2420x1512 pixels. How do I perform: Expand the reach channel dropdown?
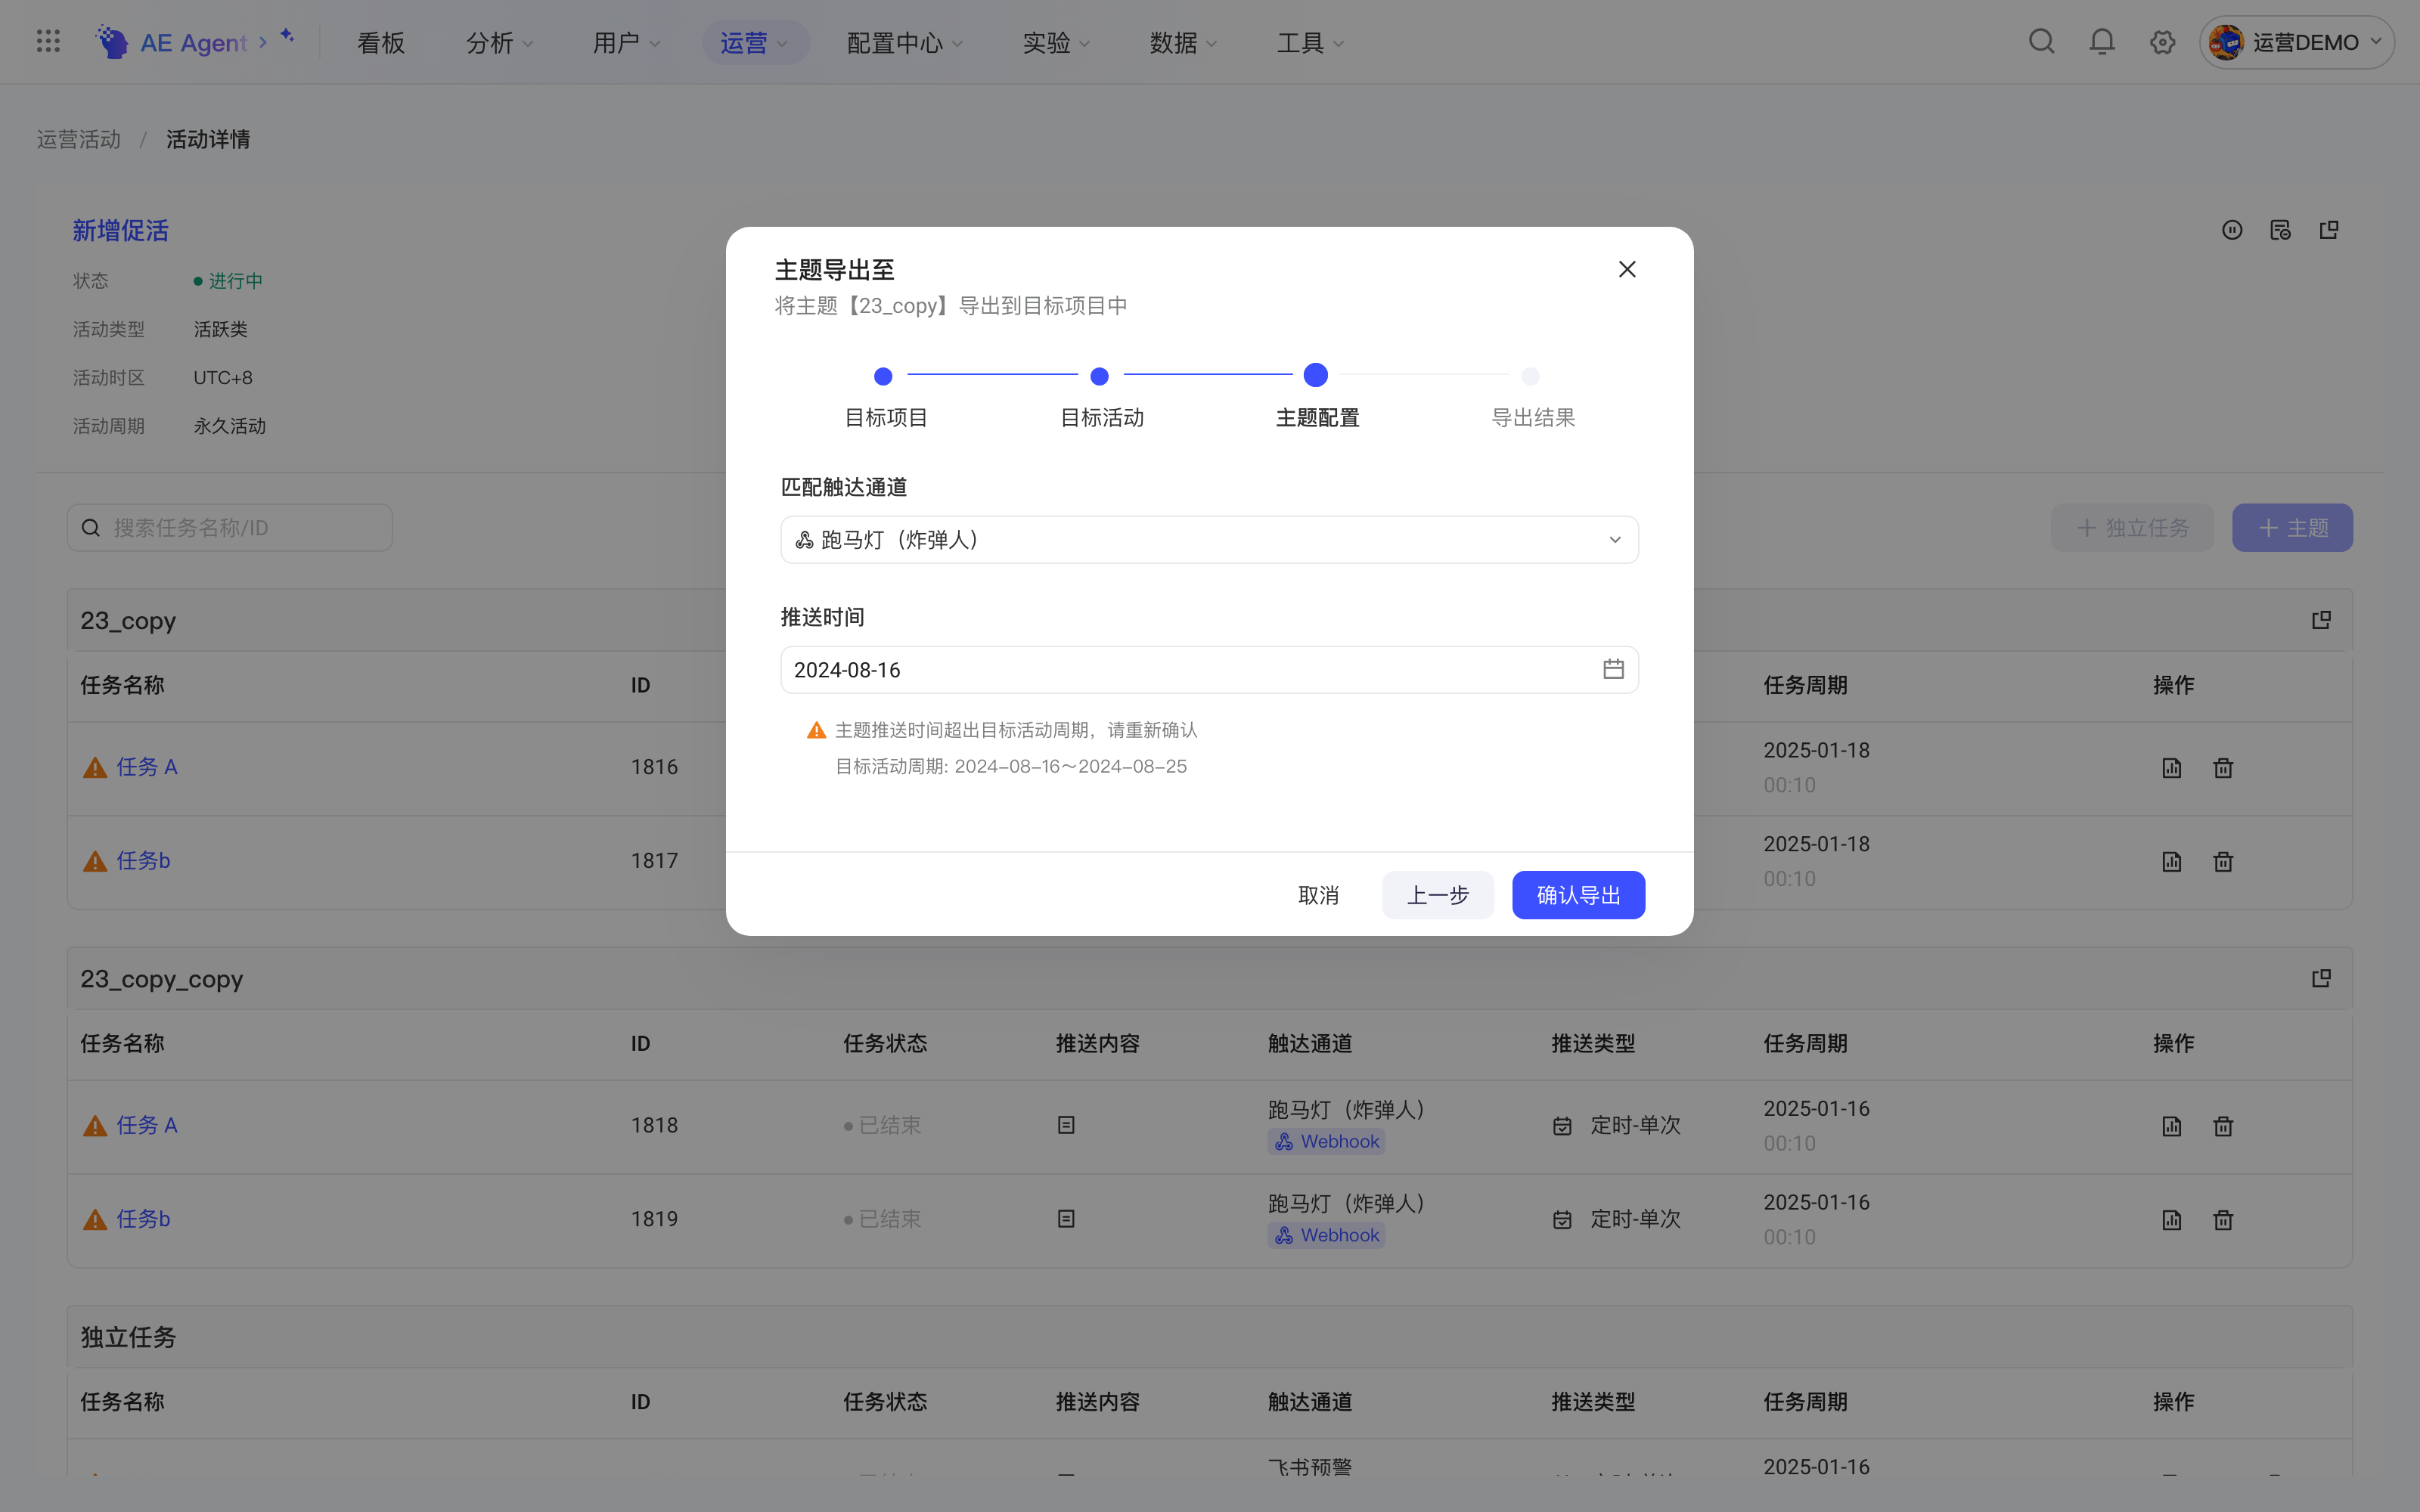(x=1209, y=540)
